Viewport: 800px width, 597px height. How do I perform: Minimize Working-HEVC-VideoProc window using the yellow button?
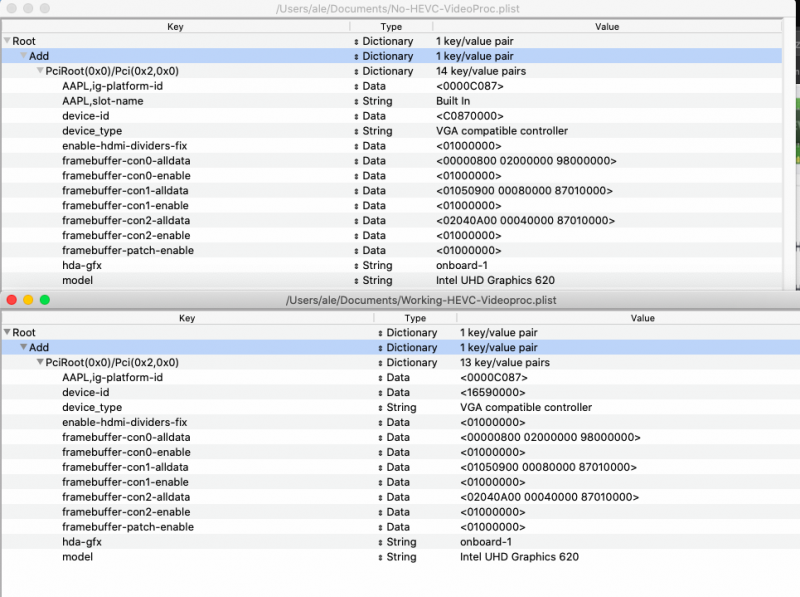point(28,300)
